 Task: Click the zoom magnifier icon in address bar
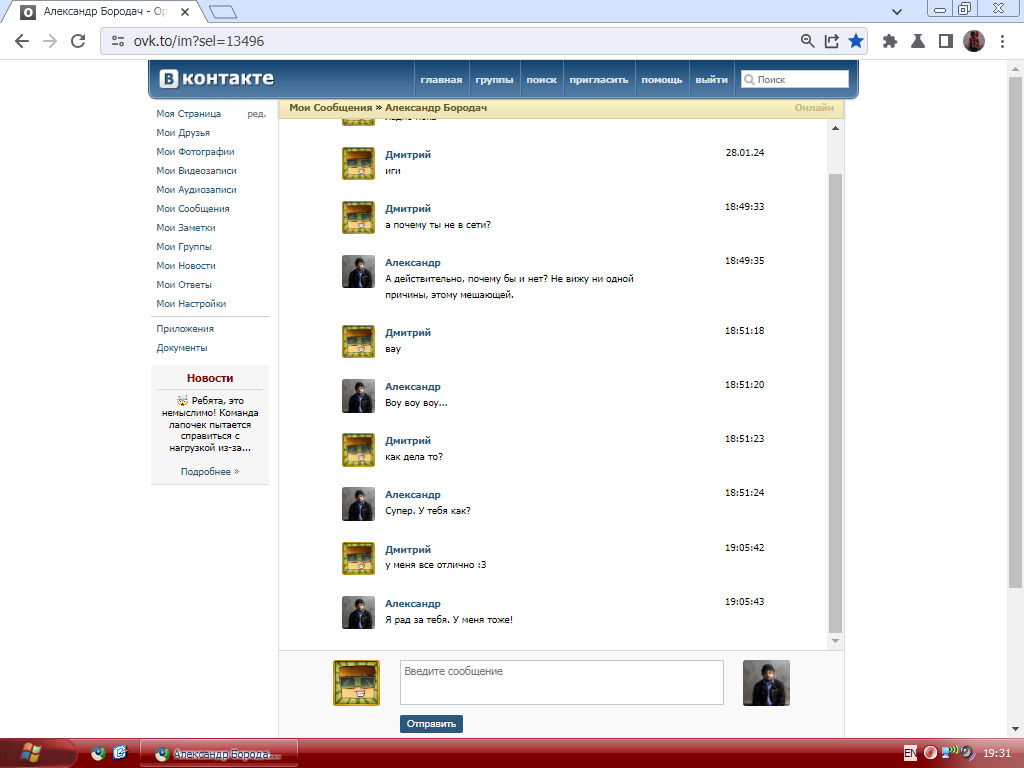click(807, 41)
